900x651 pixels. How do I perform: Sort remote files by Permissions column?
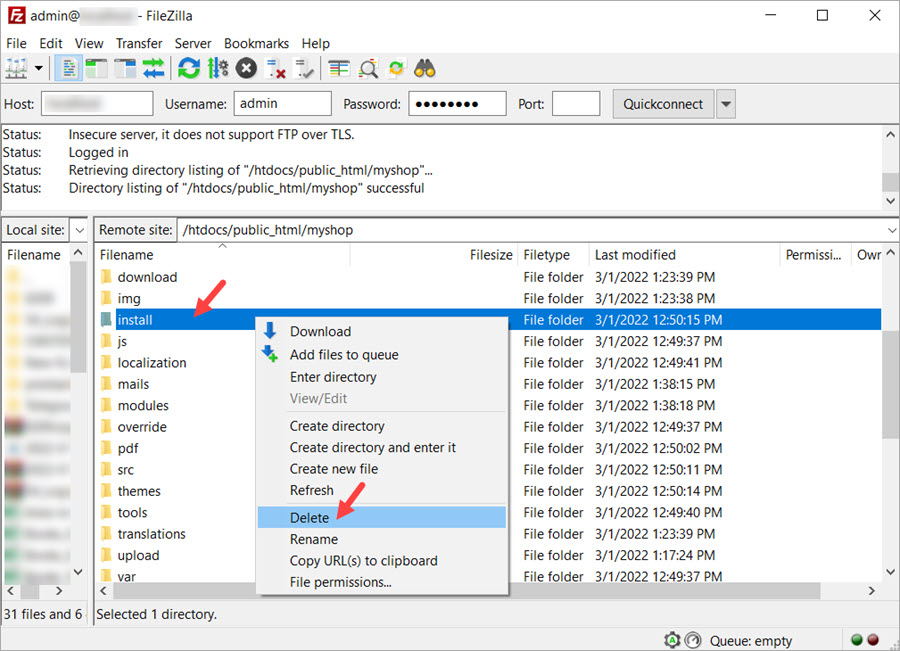(x=815, y=255)
